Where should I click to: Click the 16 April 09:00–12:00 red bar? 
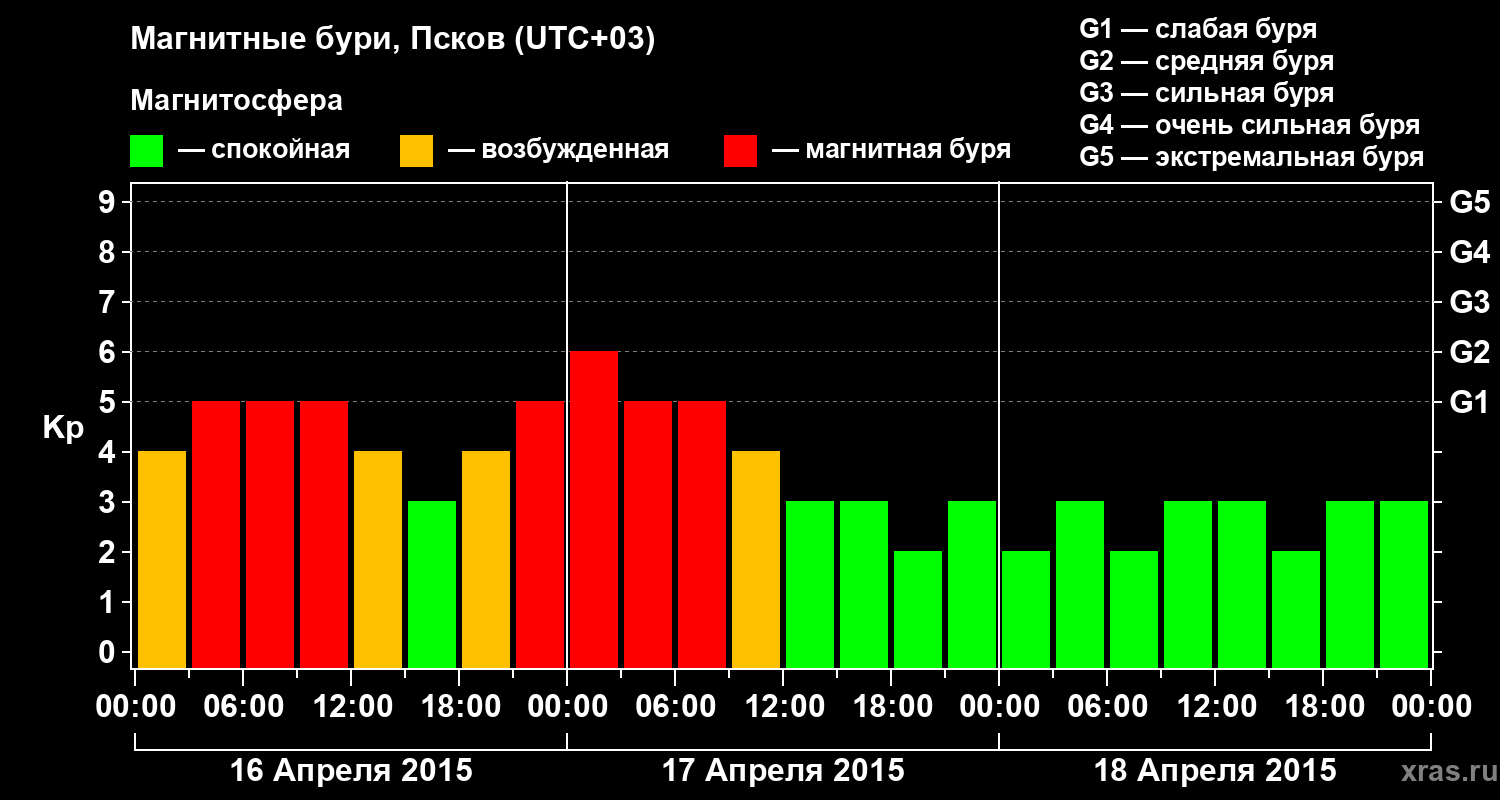[x=324, y=534]
